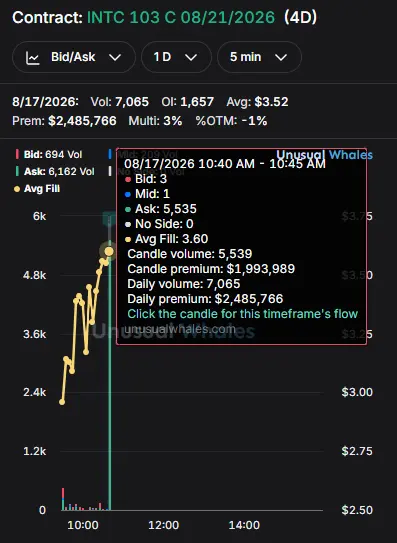Click the white No Side legend marker
This screenshot has height=543, width=397.
pyautogui.click(x=110, y=171)
